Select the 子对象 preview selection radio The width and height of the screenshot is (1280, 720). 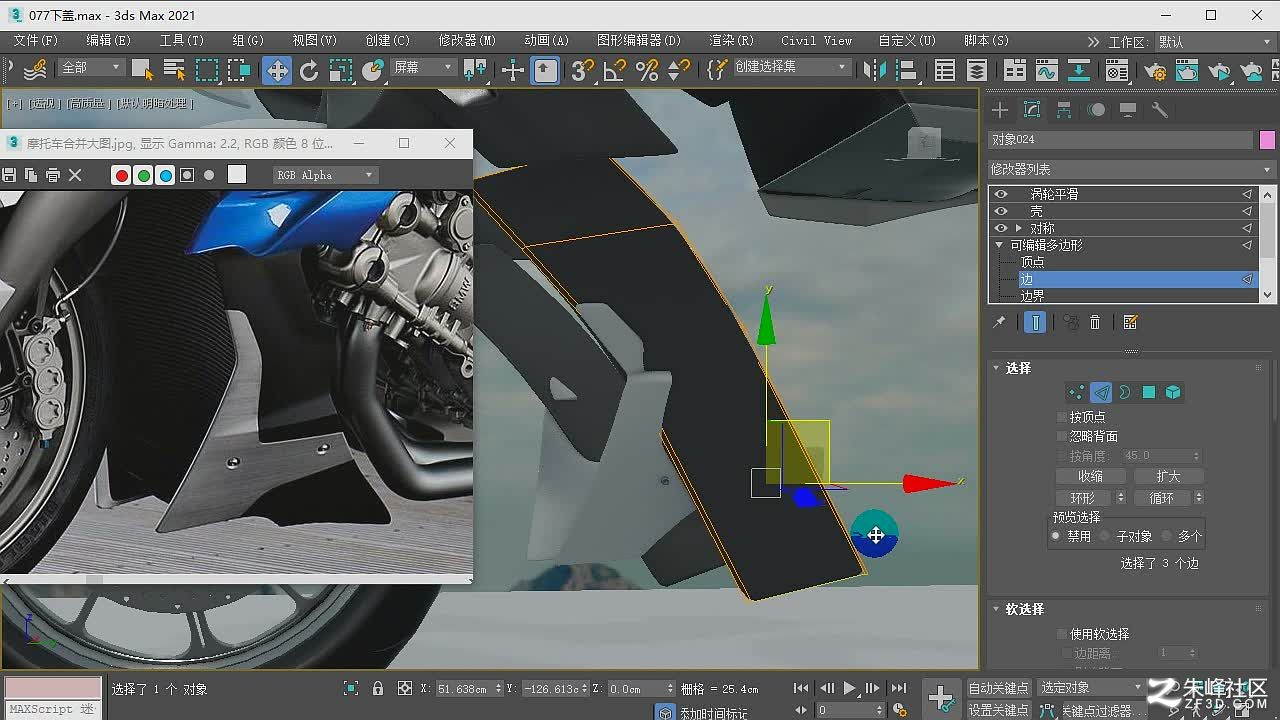(1105, 536)
